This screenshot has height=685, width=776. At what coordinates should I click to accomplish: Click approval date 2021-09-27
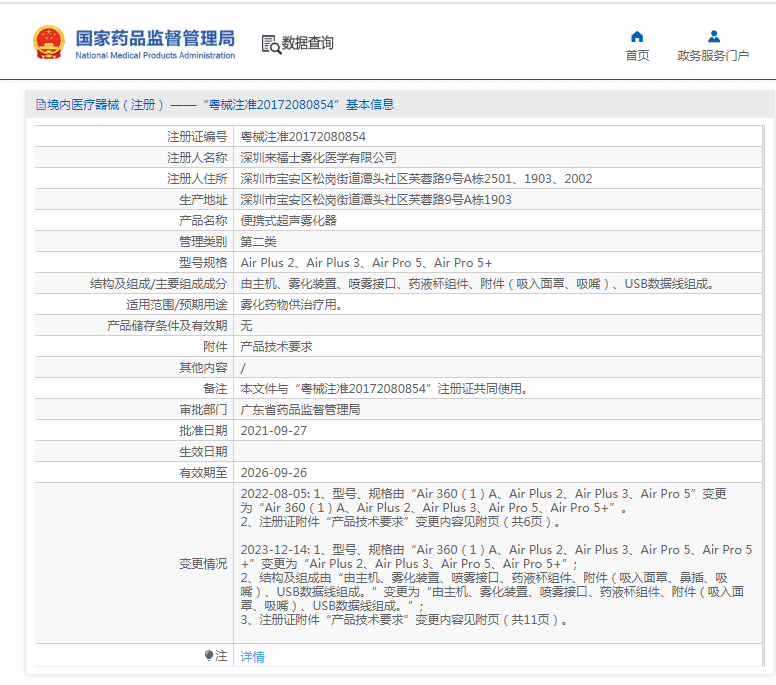tap(273, 431)
